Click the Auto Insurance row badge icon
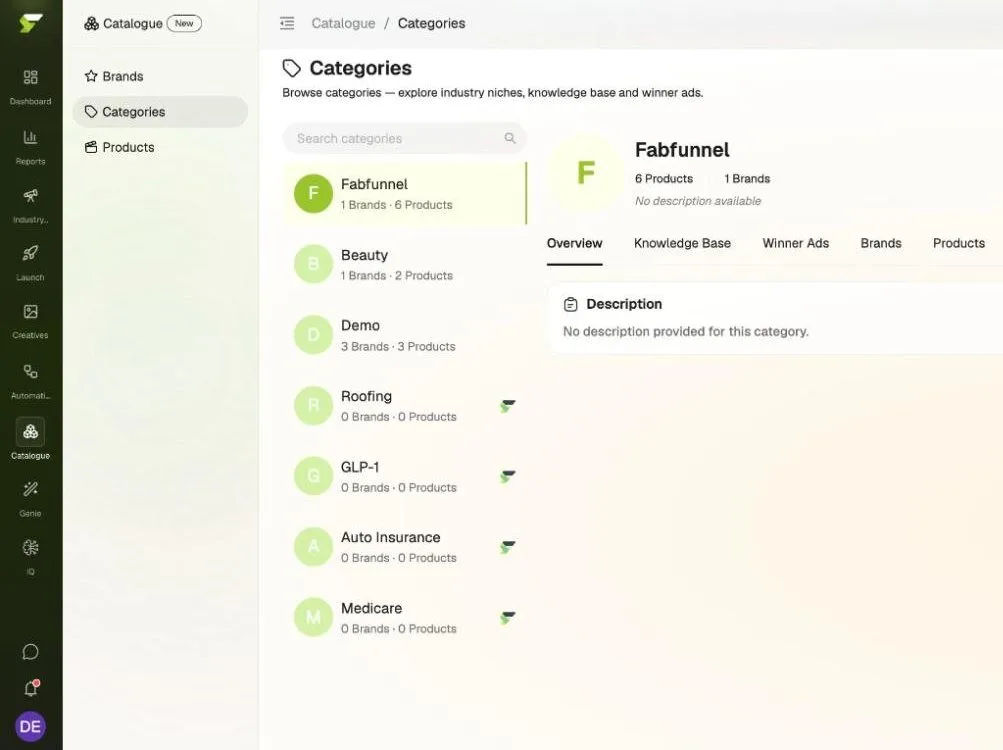Viewport: 1003px width, 750px height. (x=508, y=547)
